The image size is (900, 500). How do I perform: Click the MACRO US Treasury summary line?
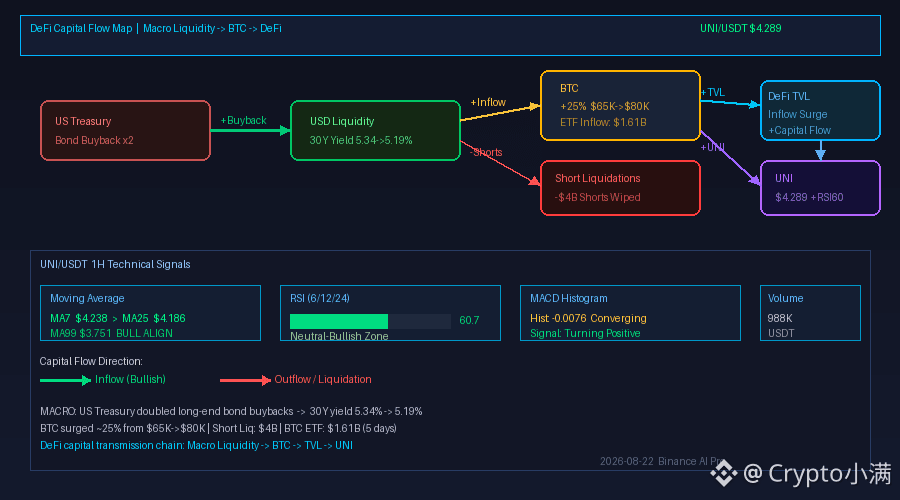pyautogui.click(x=231, y=412)
